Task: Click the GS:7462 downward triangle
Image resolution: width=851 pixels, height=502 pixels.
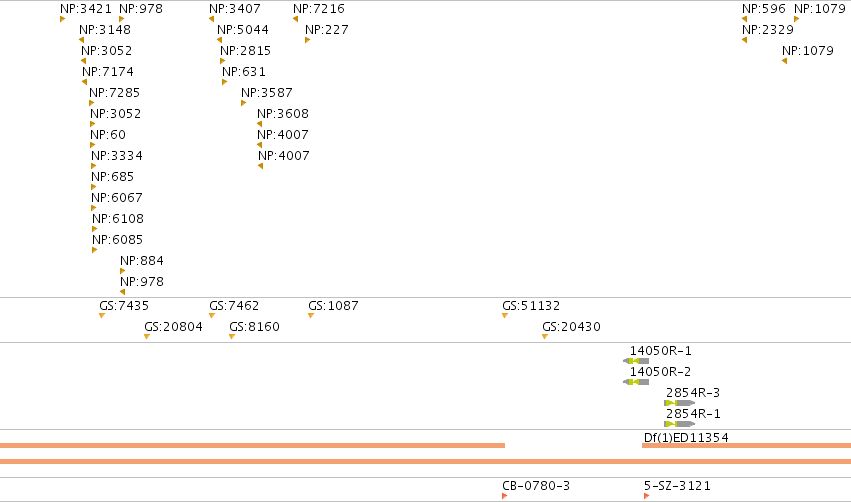Action: click(x=212, y=316)
